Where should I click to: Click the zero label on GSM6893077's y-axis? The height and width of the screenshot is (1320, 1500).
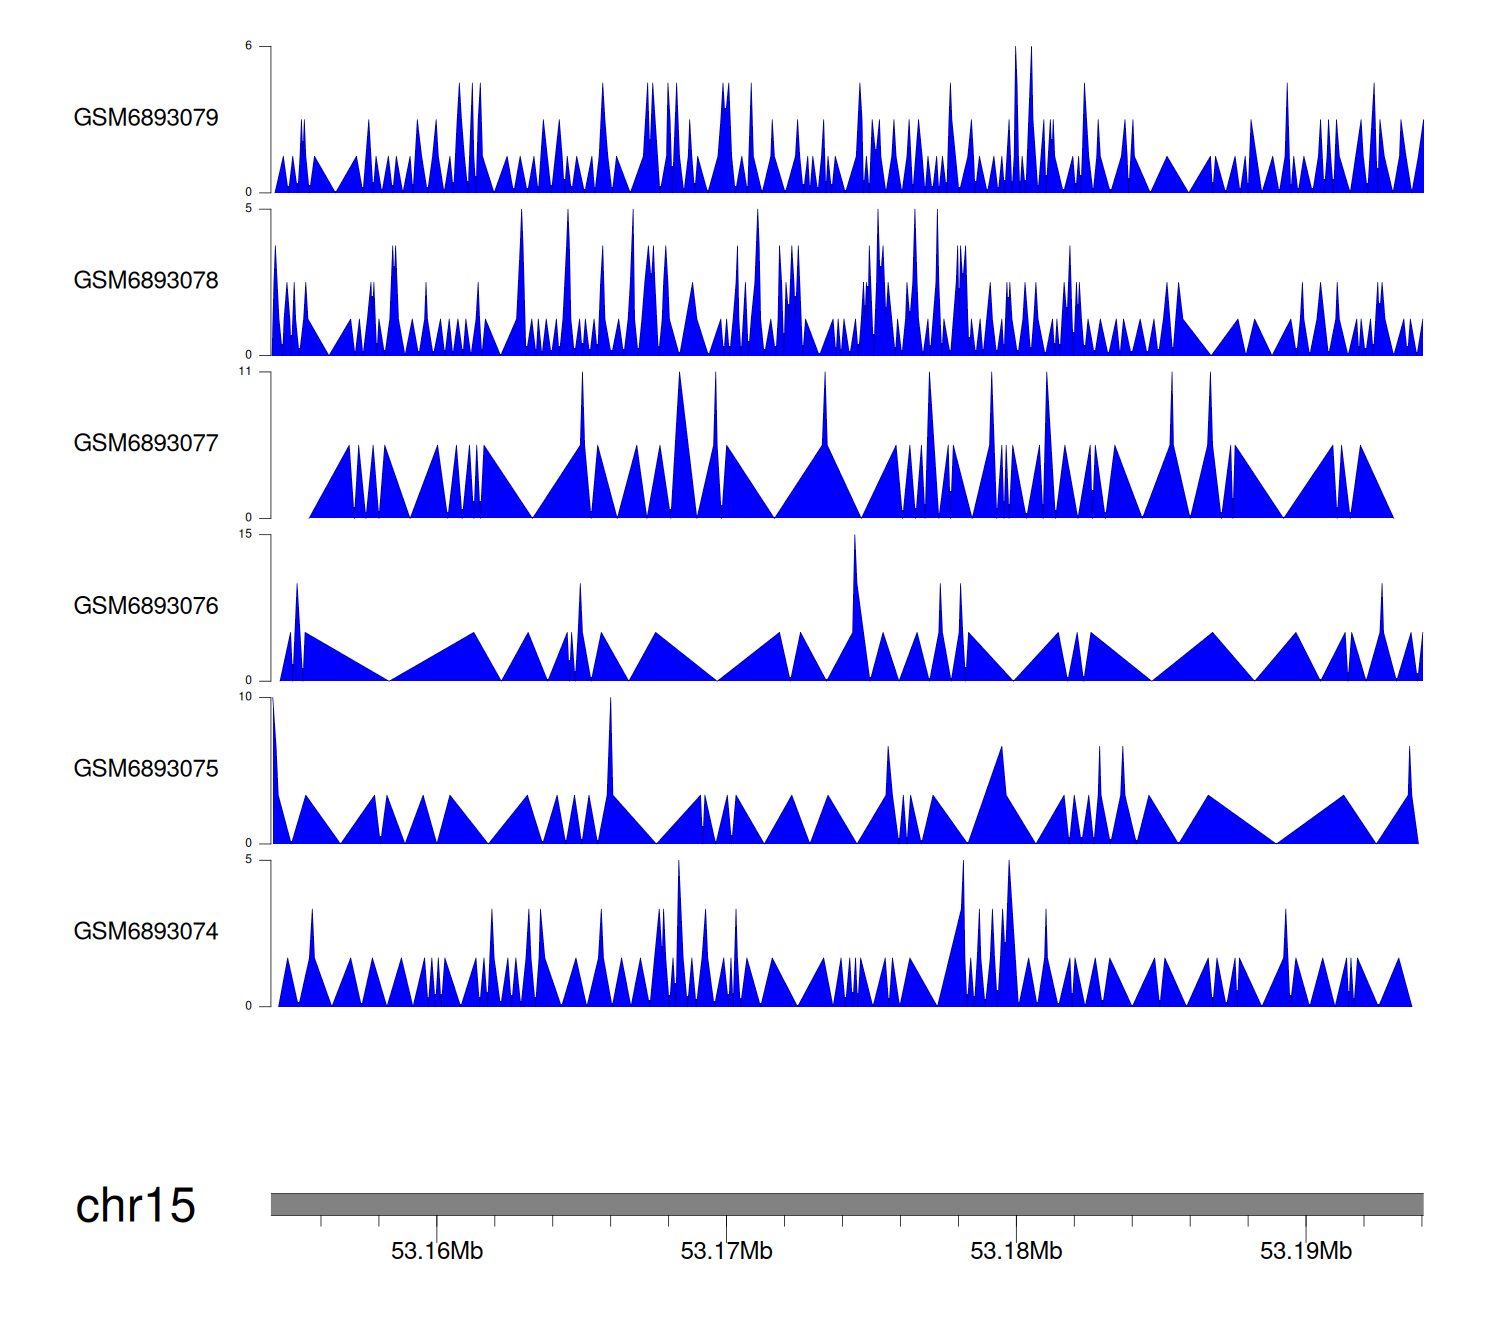coord(249,517)
